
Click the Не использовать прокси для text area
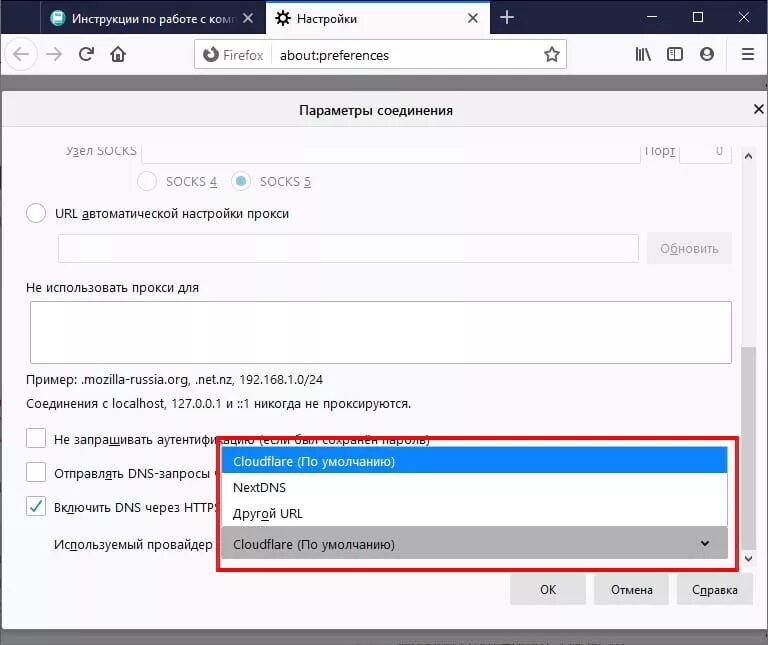tap(381, 333)
